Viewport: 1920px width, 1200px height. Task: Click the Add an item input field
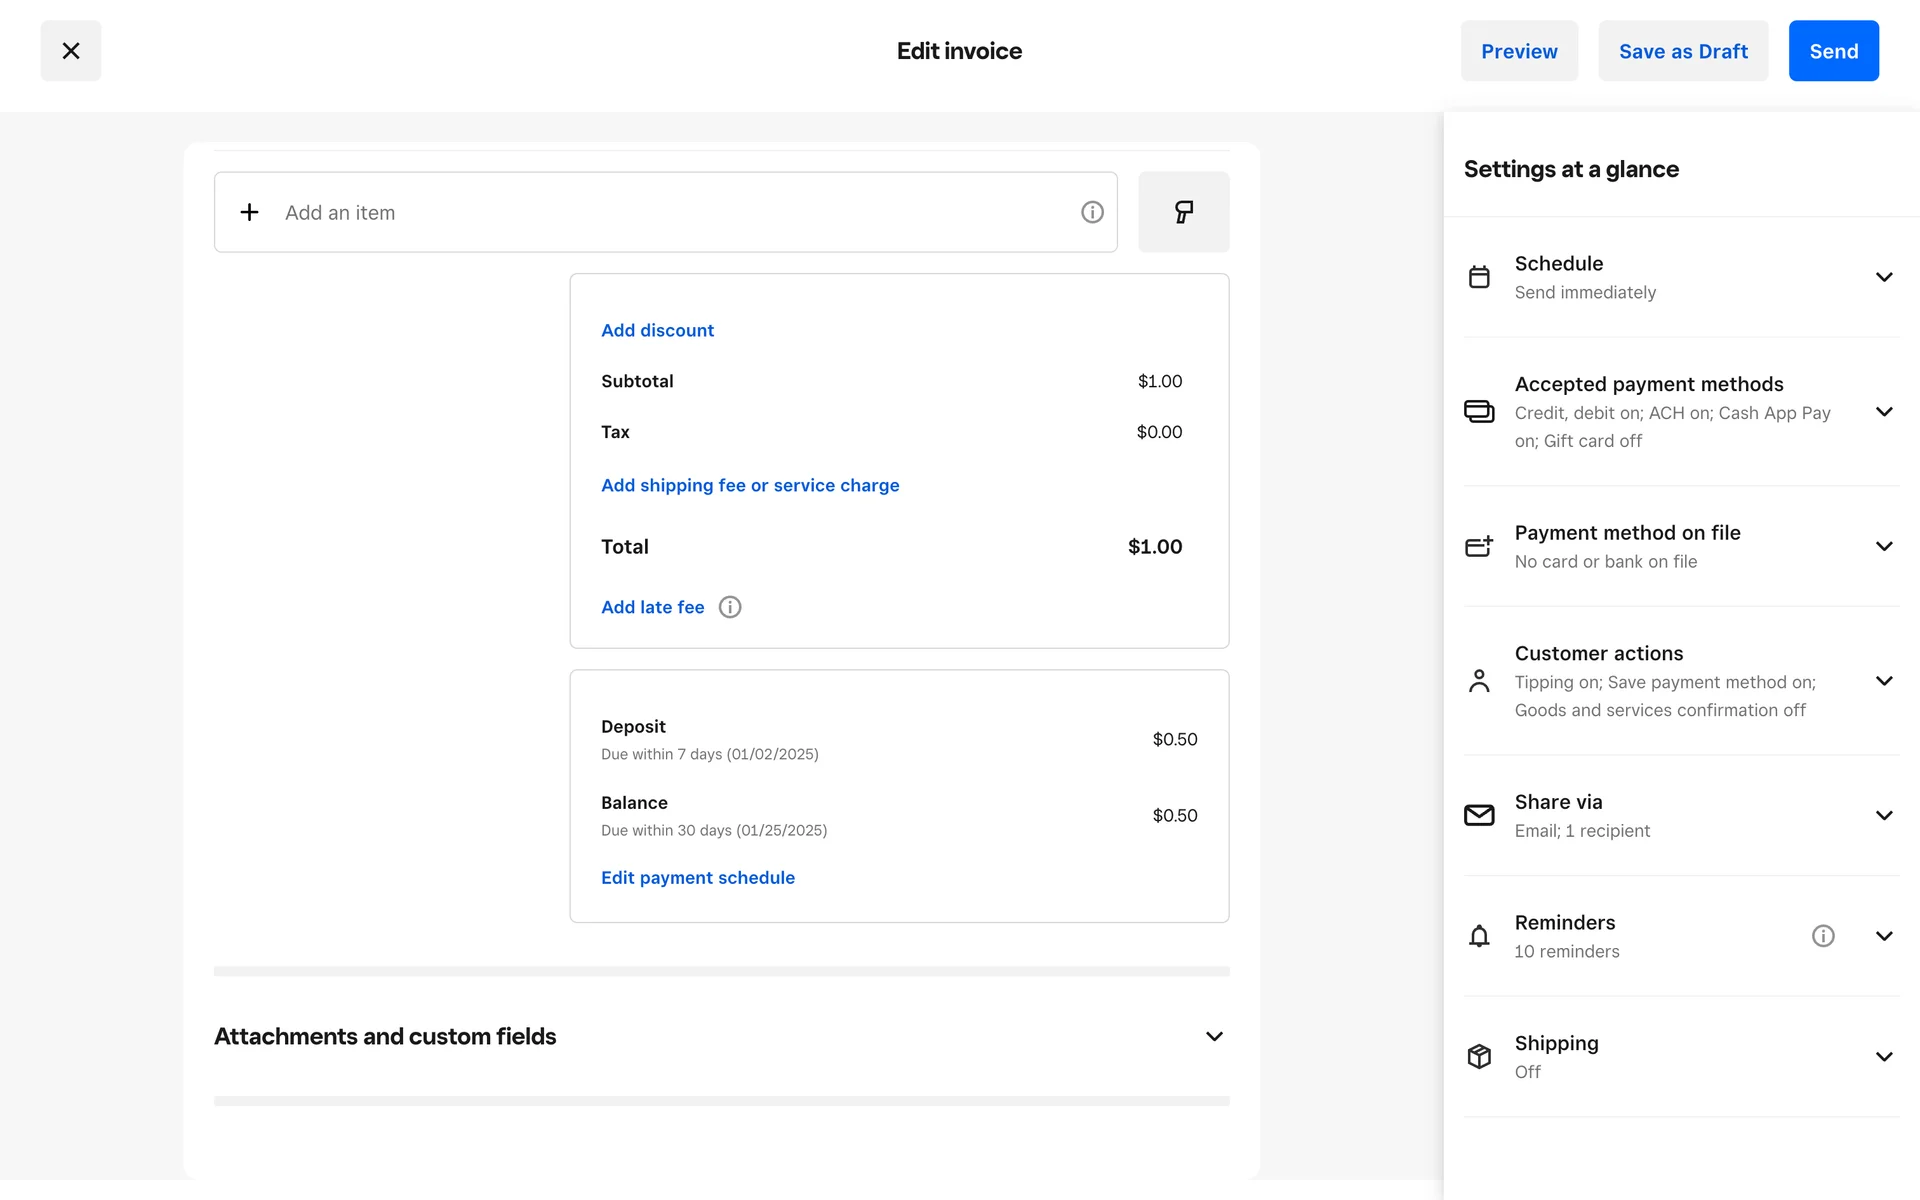[660, 212]
